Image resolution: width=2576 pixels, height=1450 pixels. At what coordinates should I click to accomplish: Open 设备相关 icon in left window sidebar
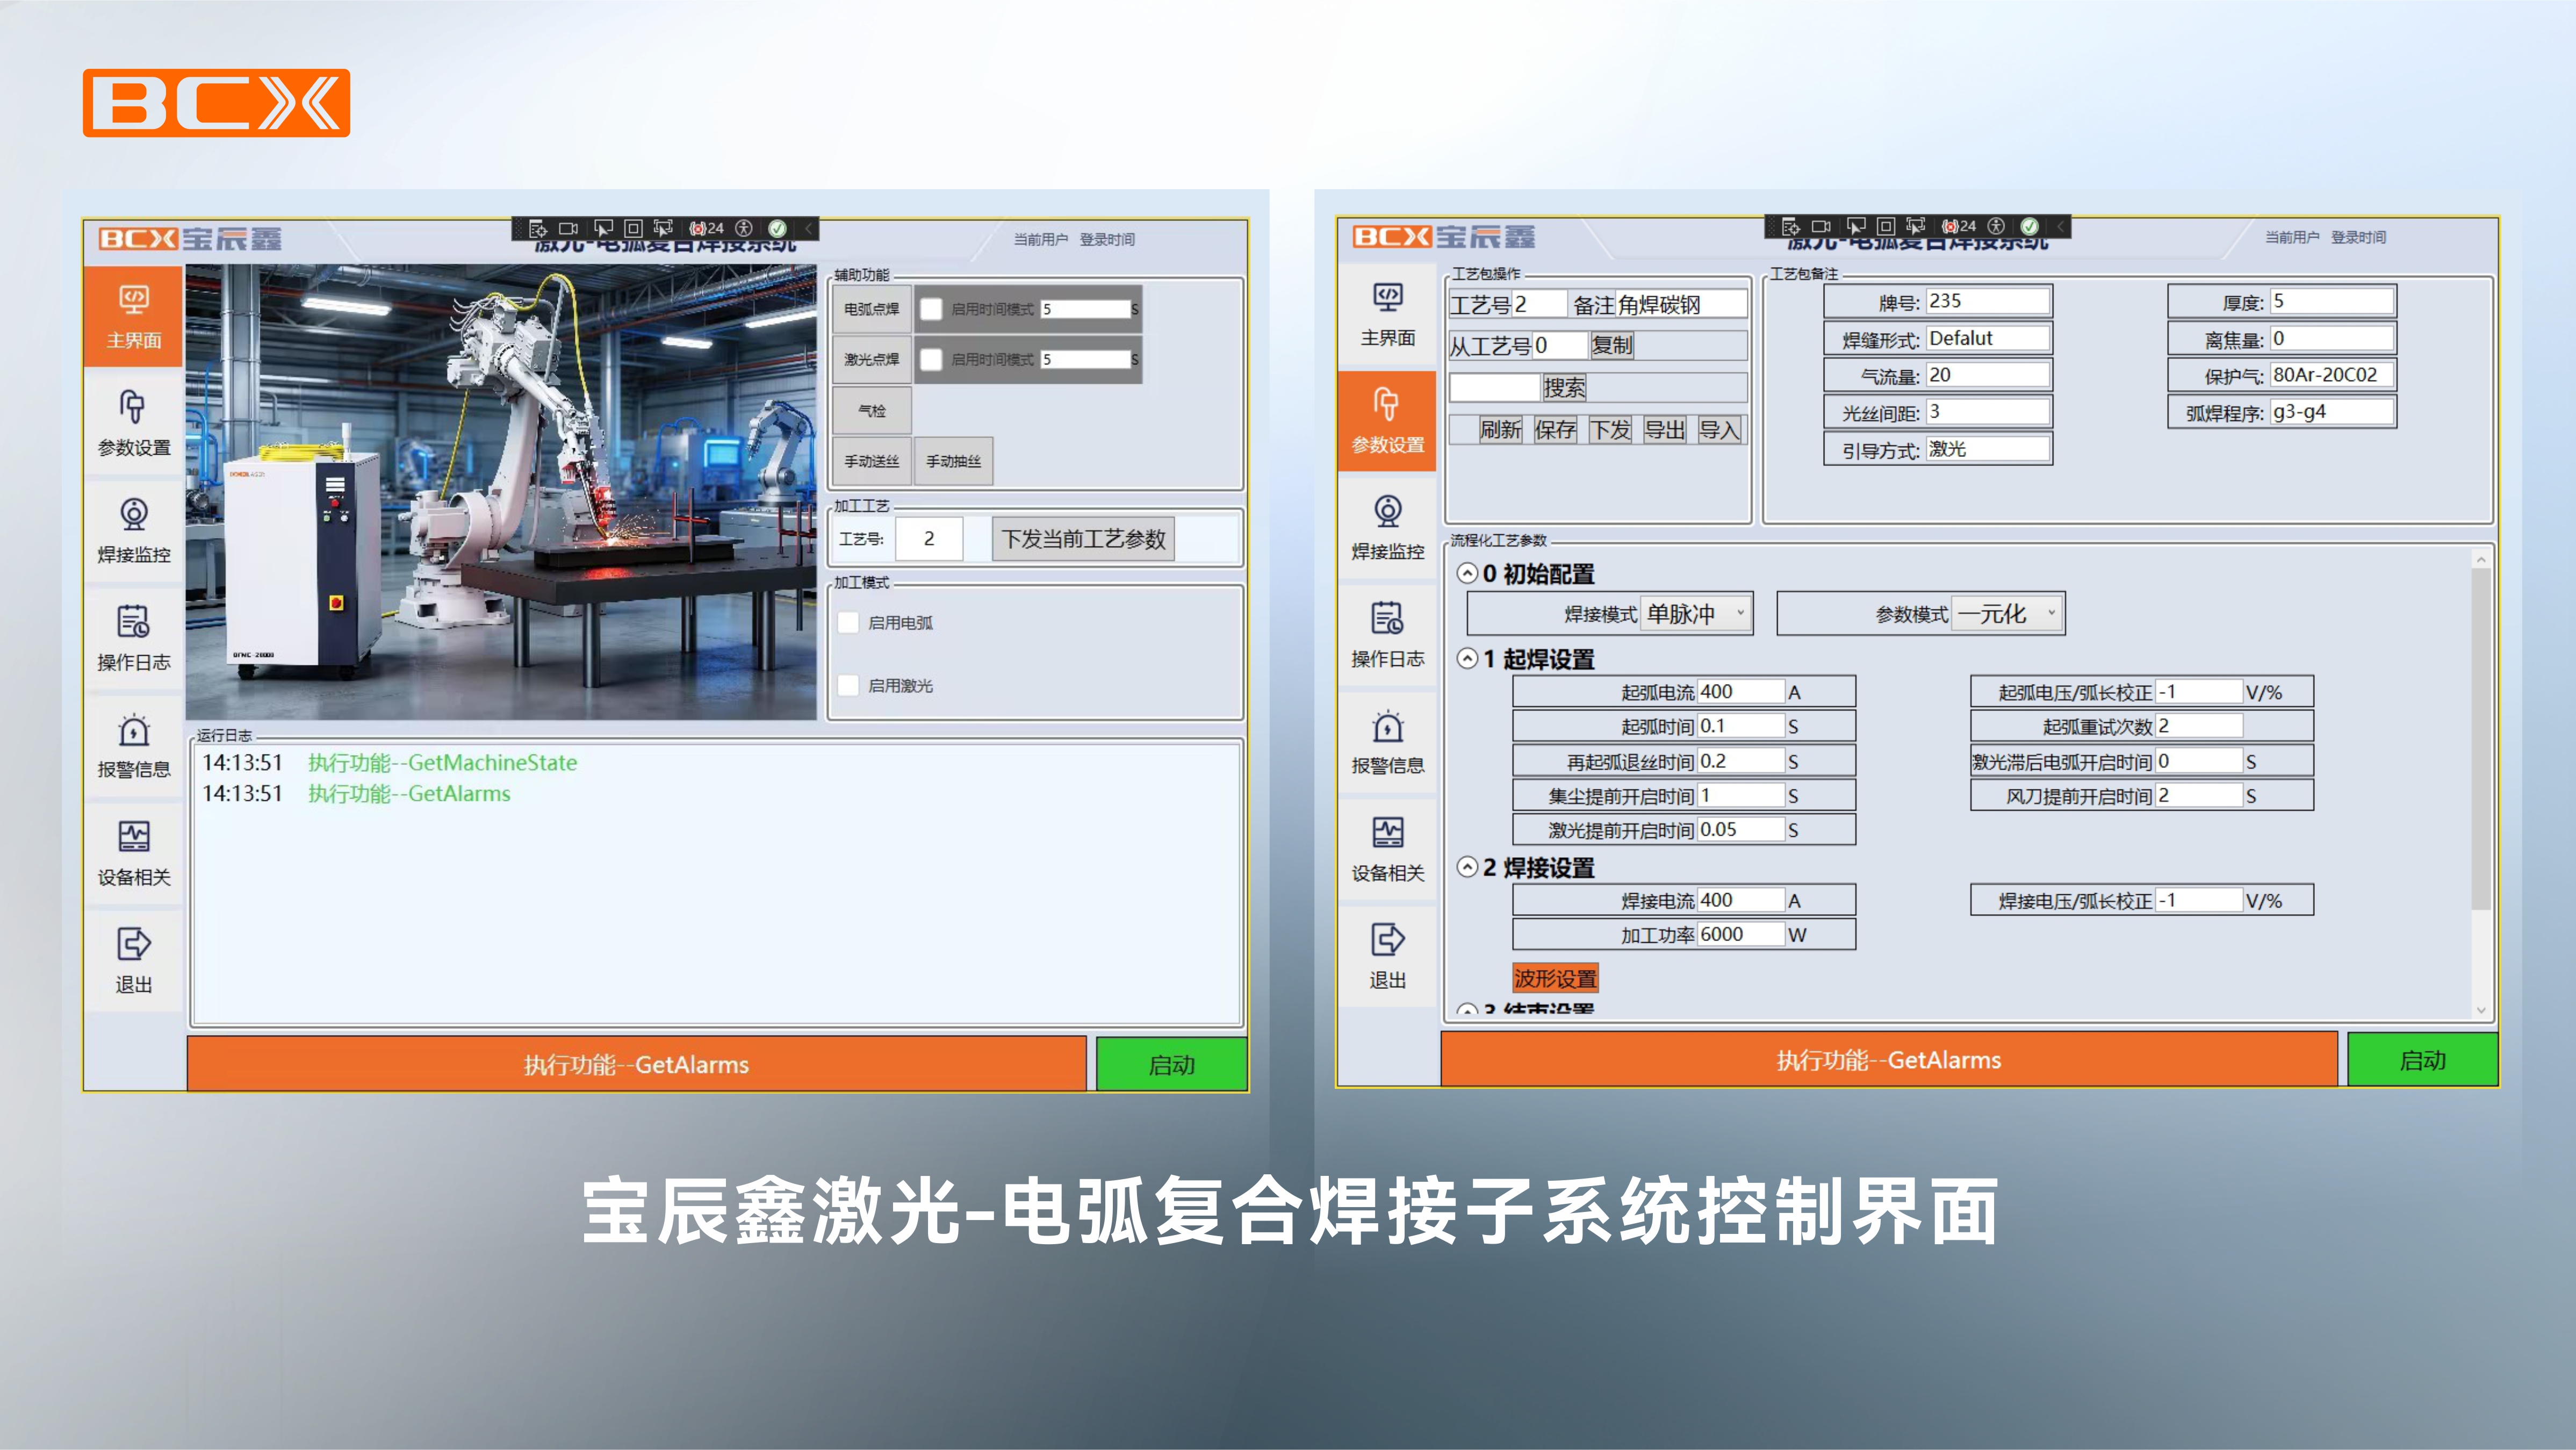pyautogui.click(x=133, y=836)
